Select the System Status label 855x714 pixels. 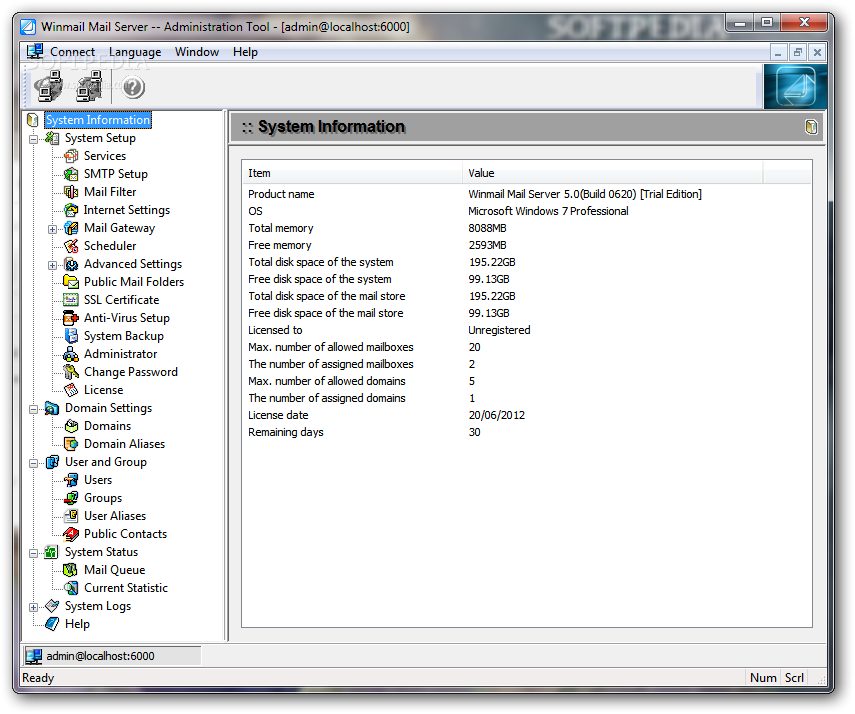pyautogui.click(x=101, y=552)
